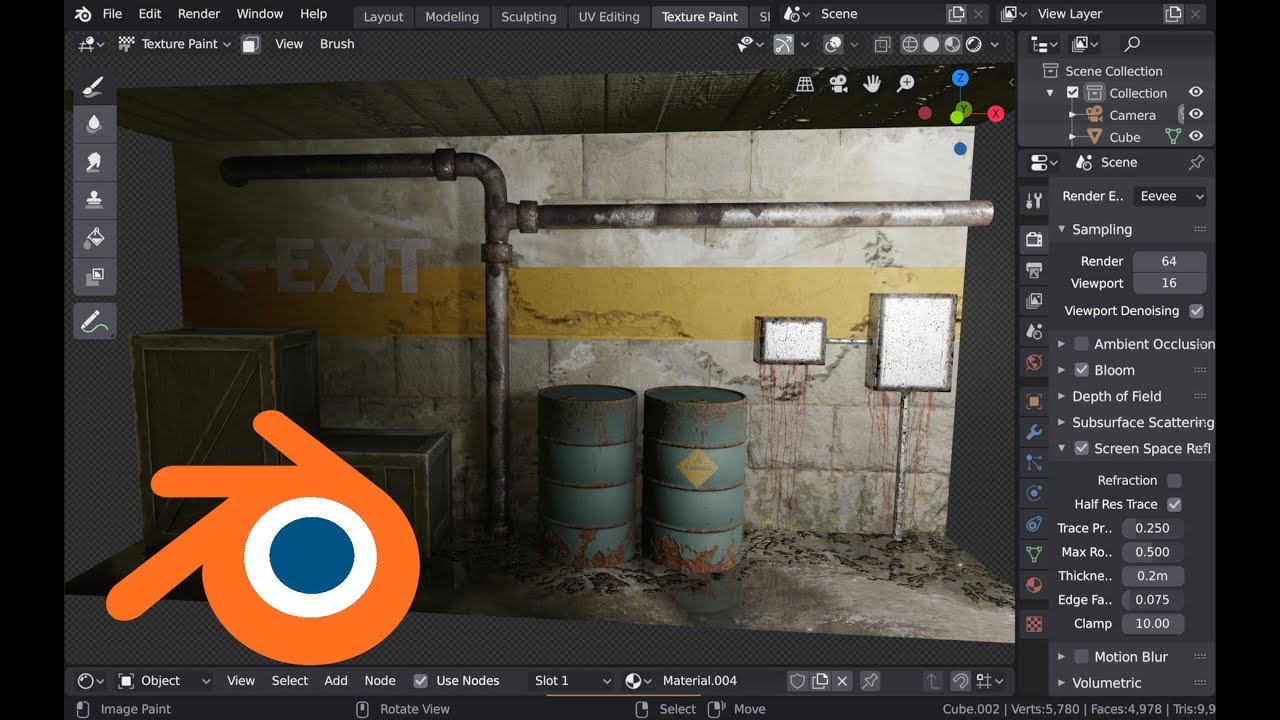Open the Object shader type dropdown

click(164, 681)
